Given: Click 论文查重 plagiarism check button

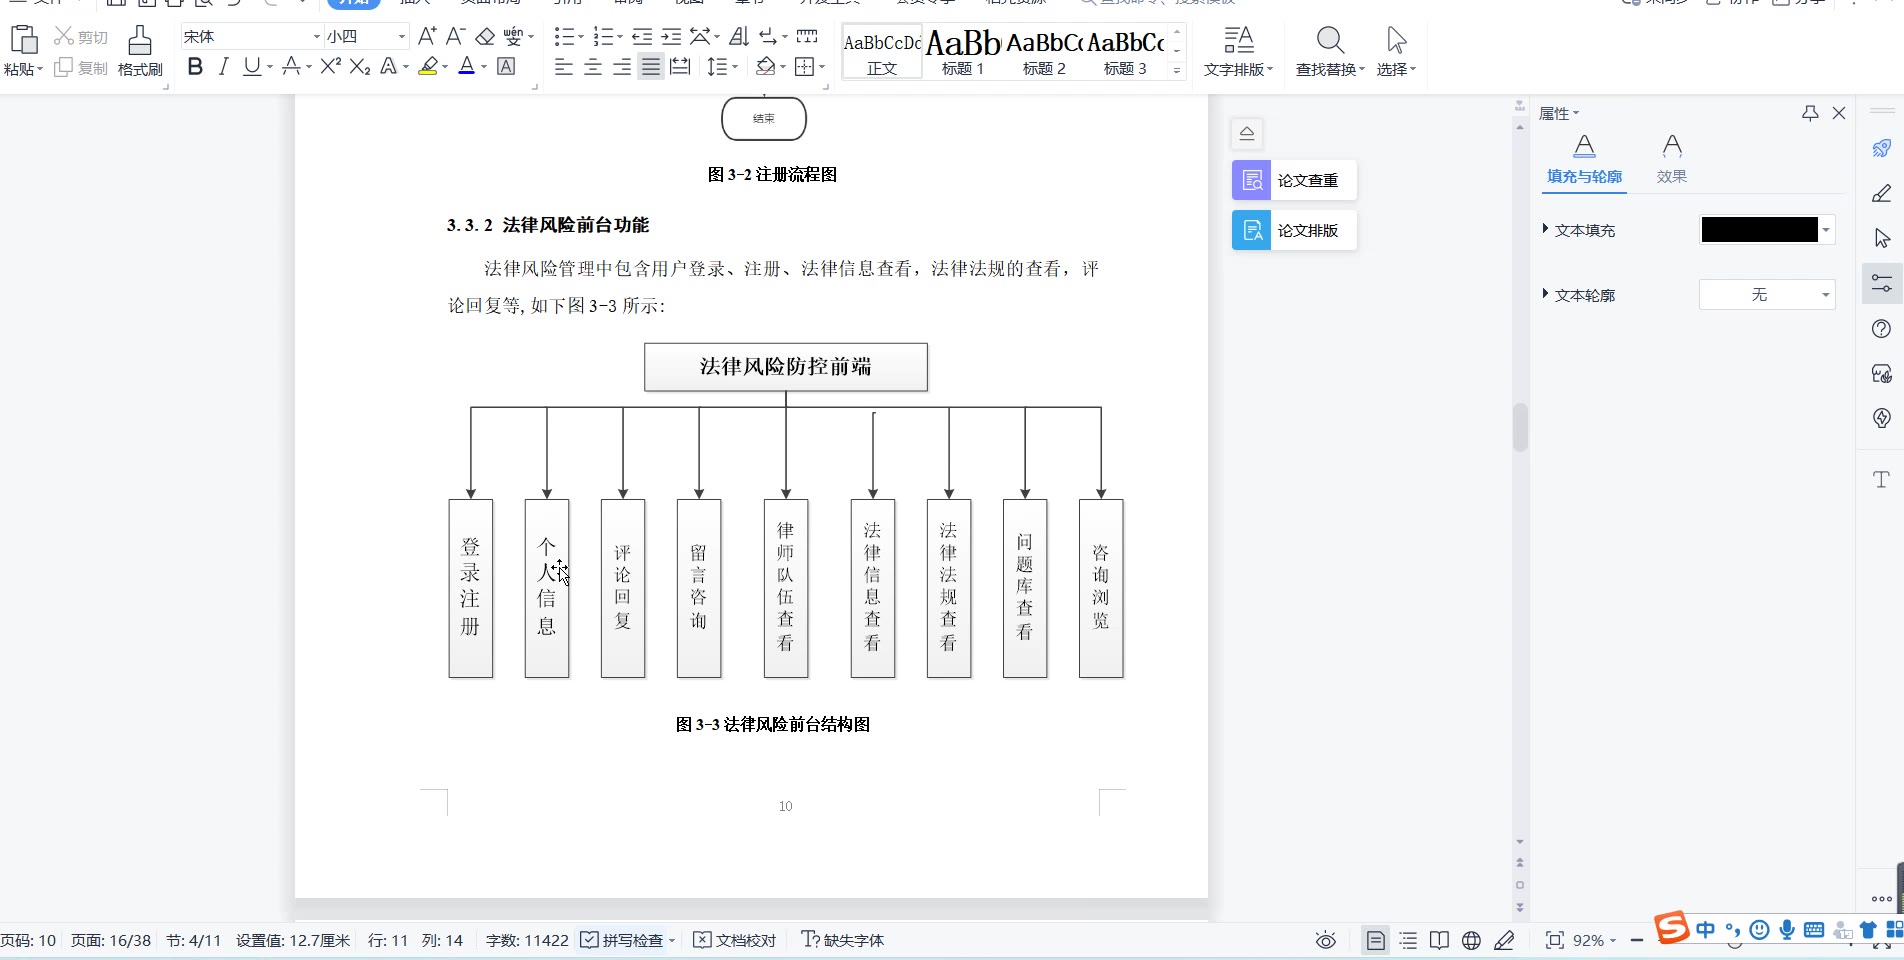Looking at the screenshot, I should click(1294, 180).
